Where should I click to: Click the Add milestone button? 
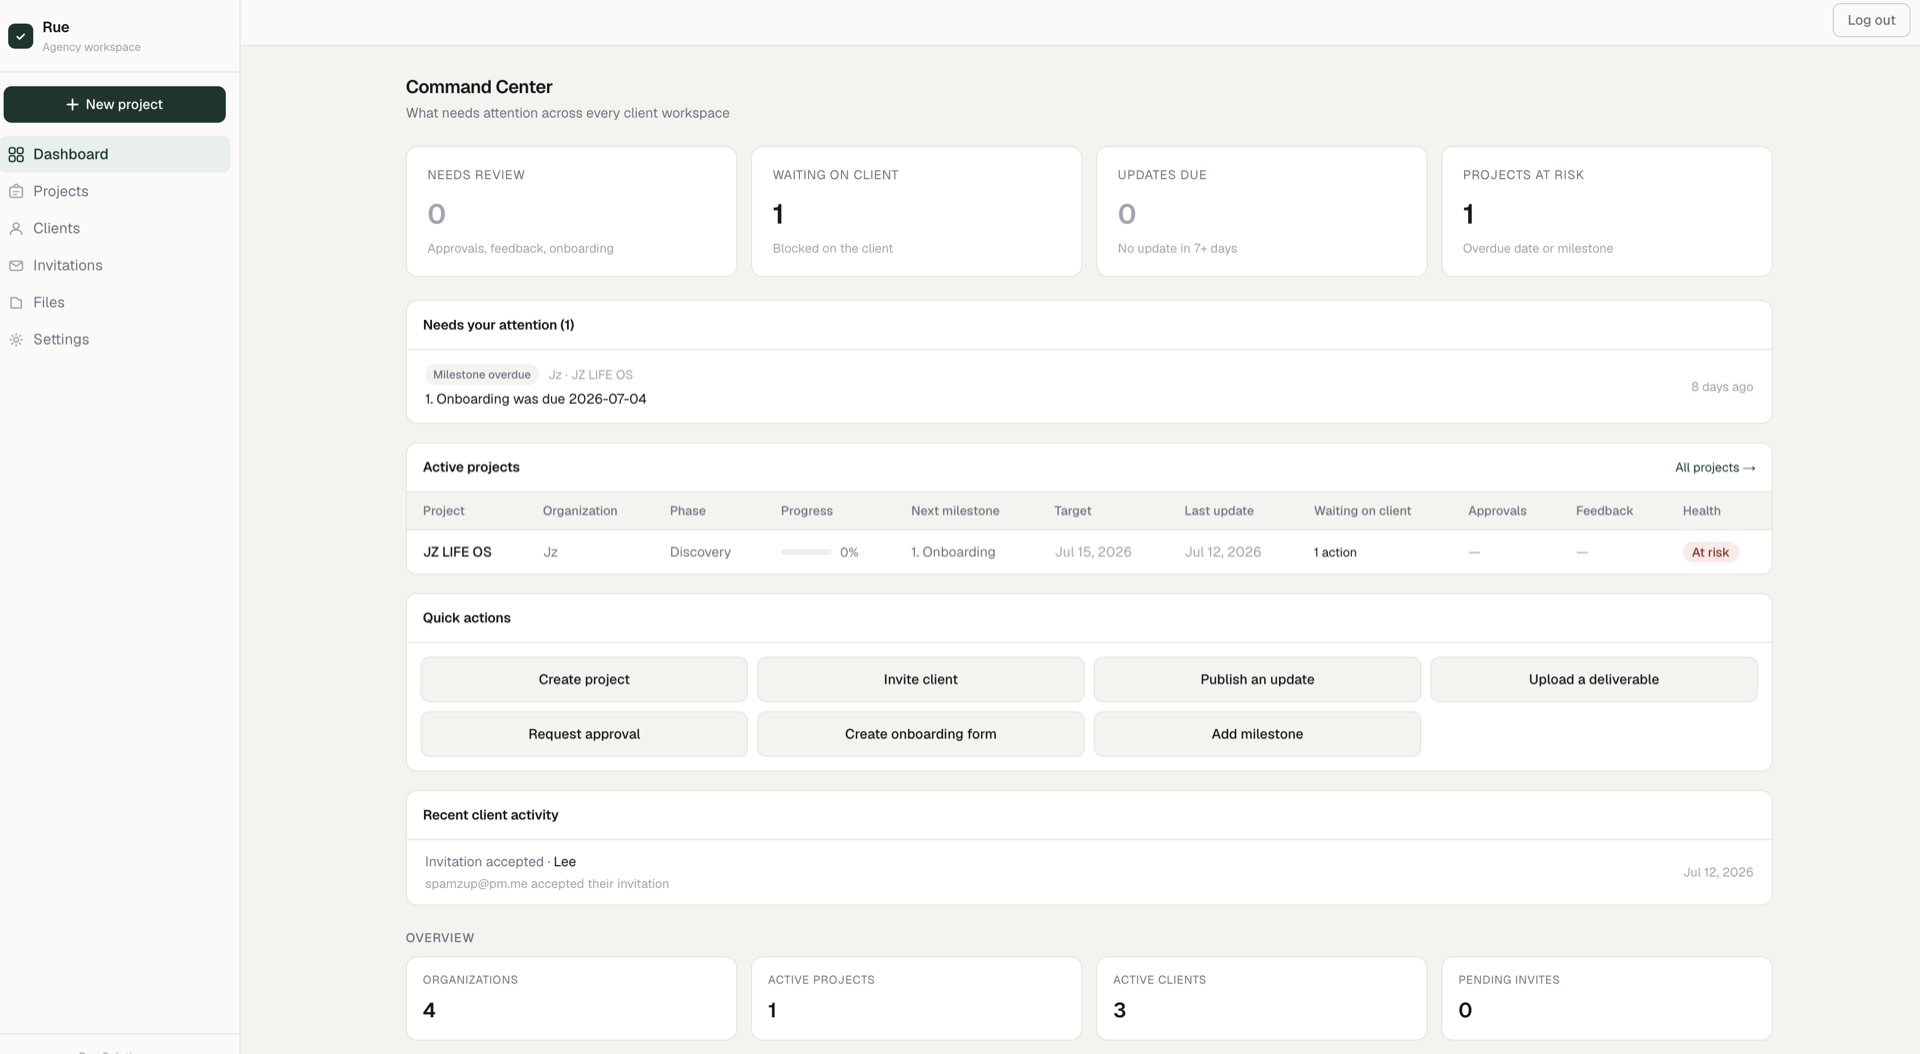click(1257, 734)
